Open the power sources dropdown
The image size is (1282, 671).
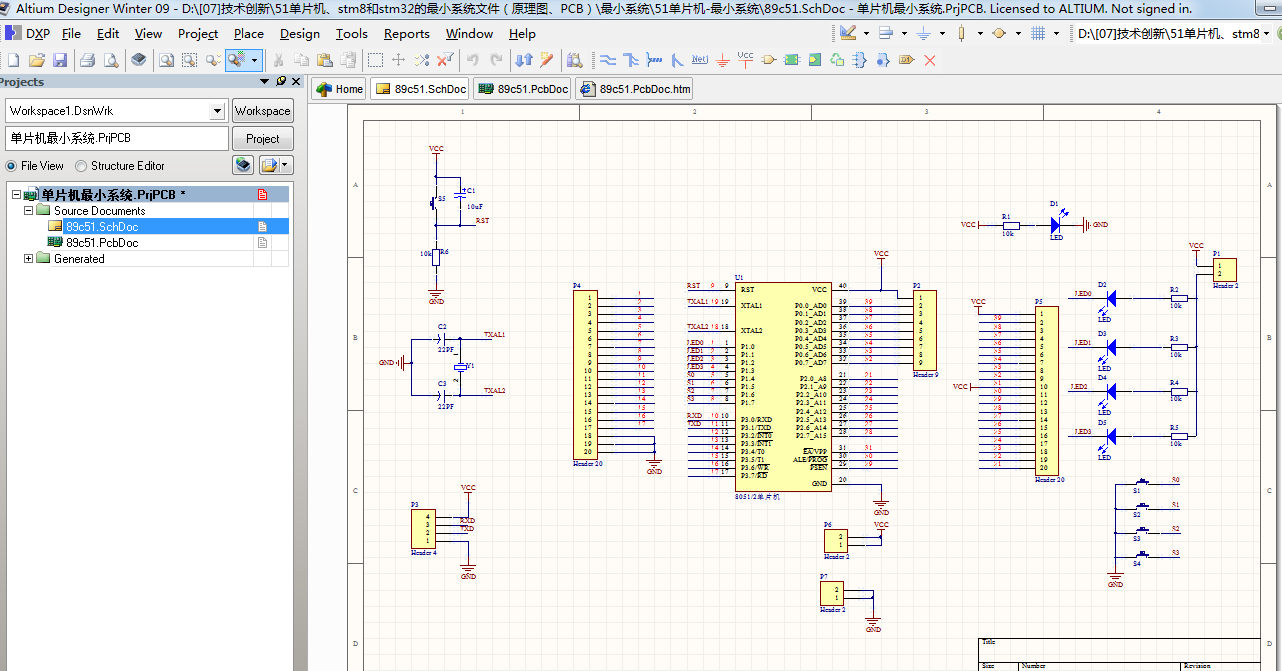pyautogui.click(x=942, y=33)
